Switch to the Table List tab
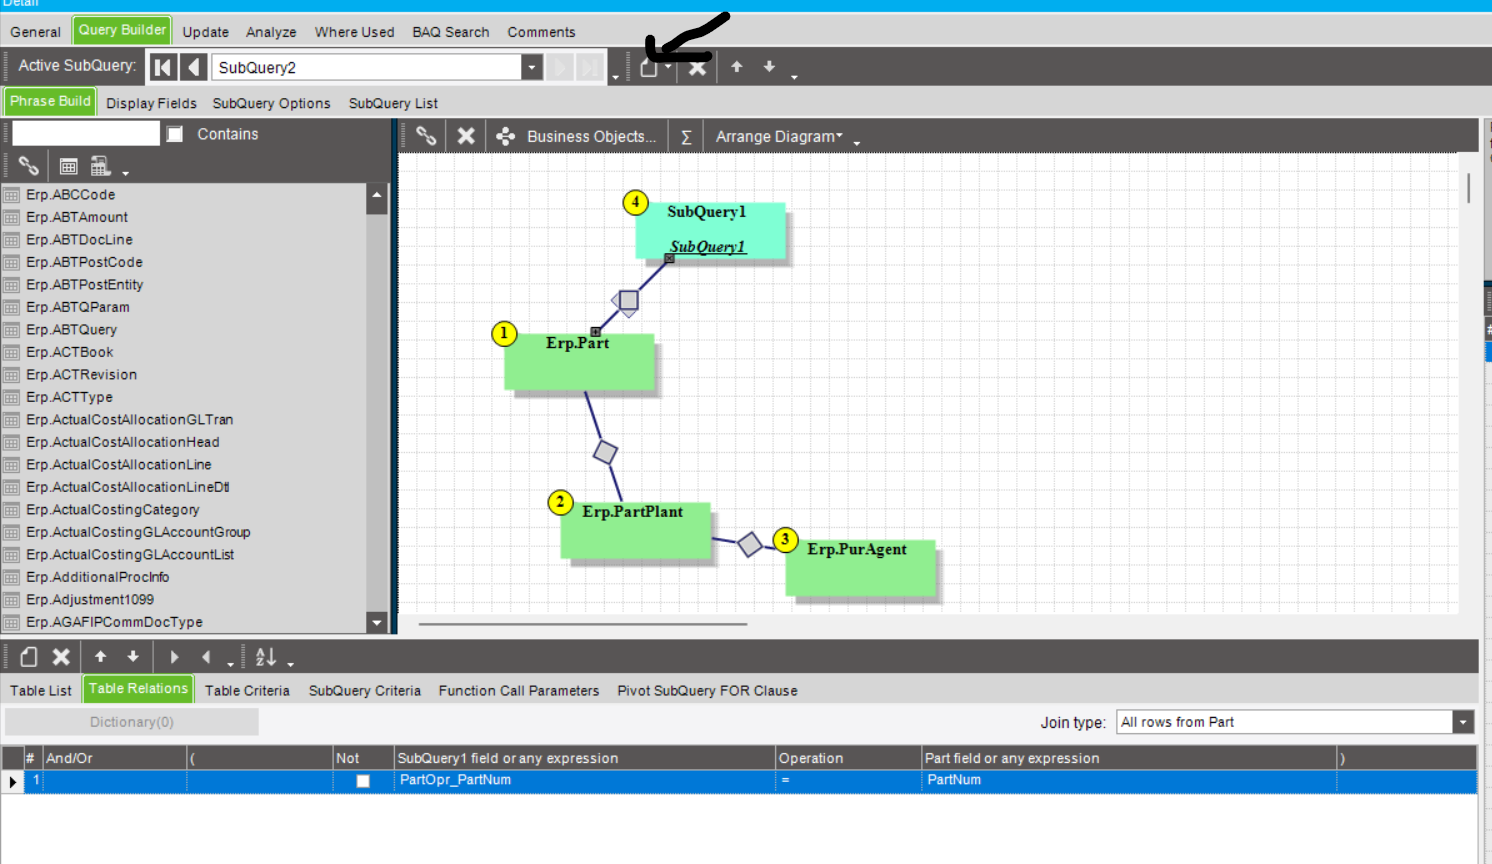Screen dimensions: 1492x864 (x=41, y=691)
